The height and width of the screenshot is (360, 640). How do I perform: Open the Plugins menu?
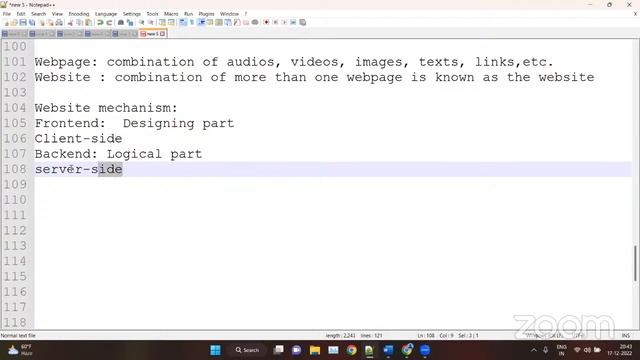206,14
